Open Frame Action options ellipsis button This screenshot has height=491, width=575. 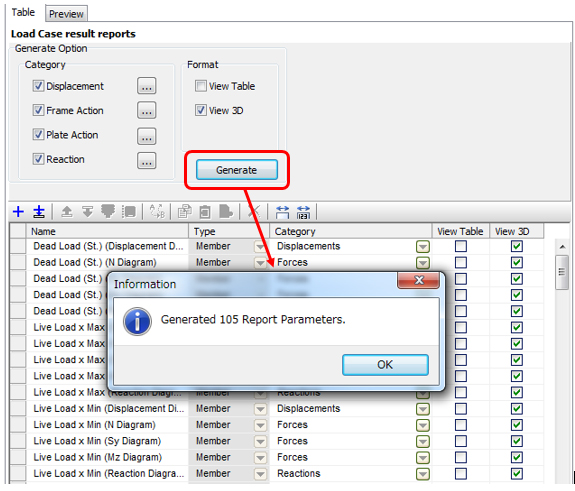click(x=147, y=110)
